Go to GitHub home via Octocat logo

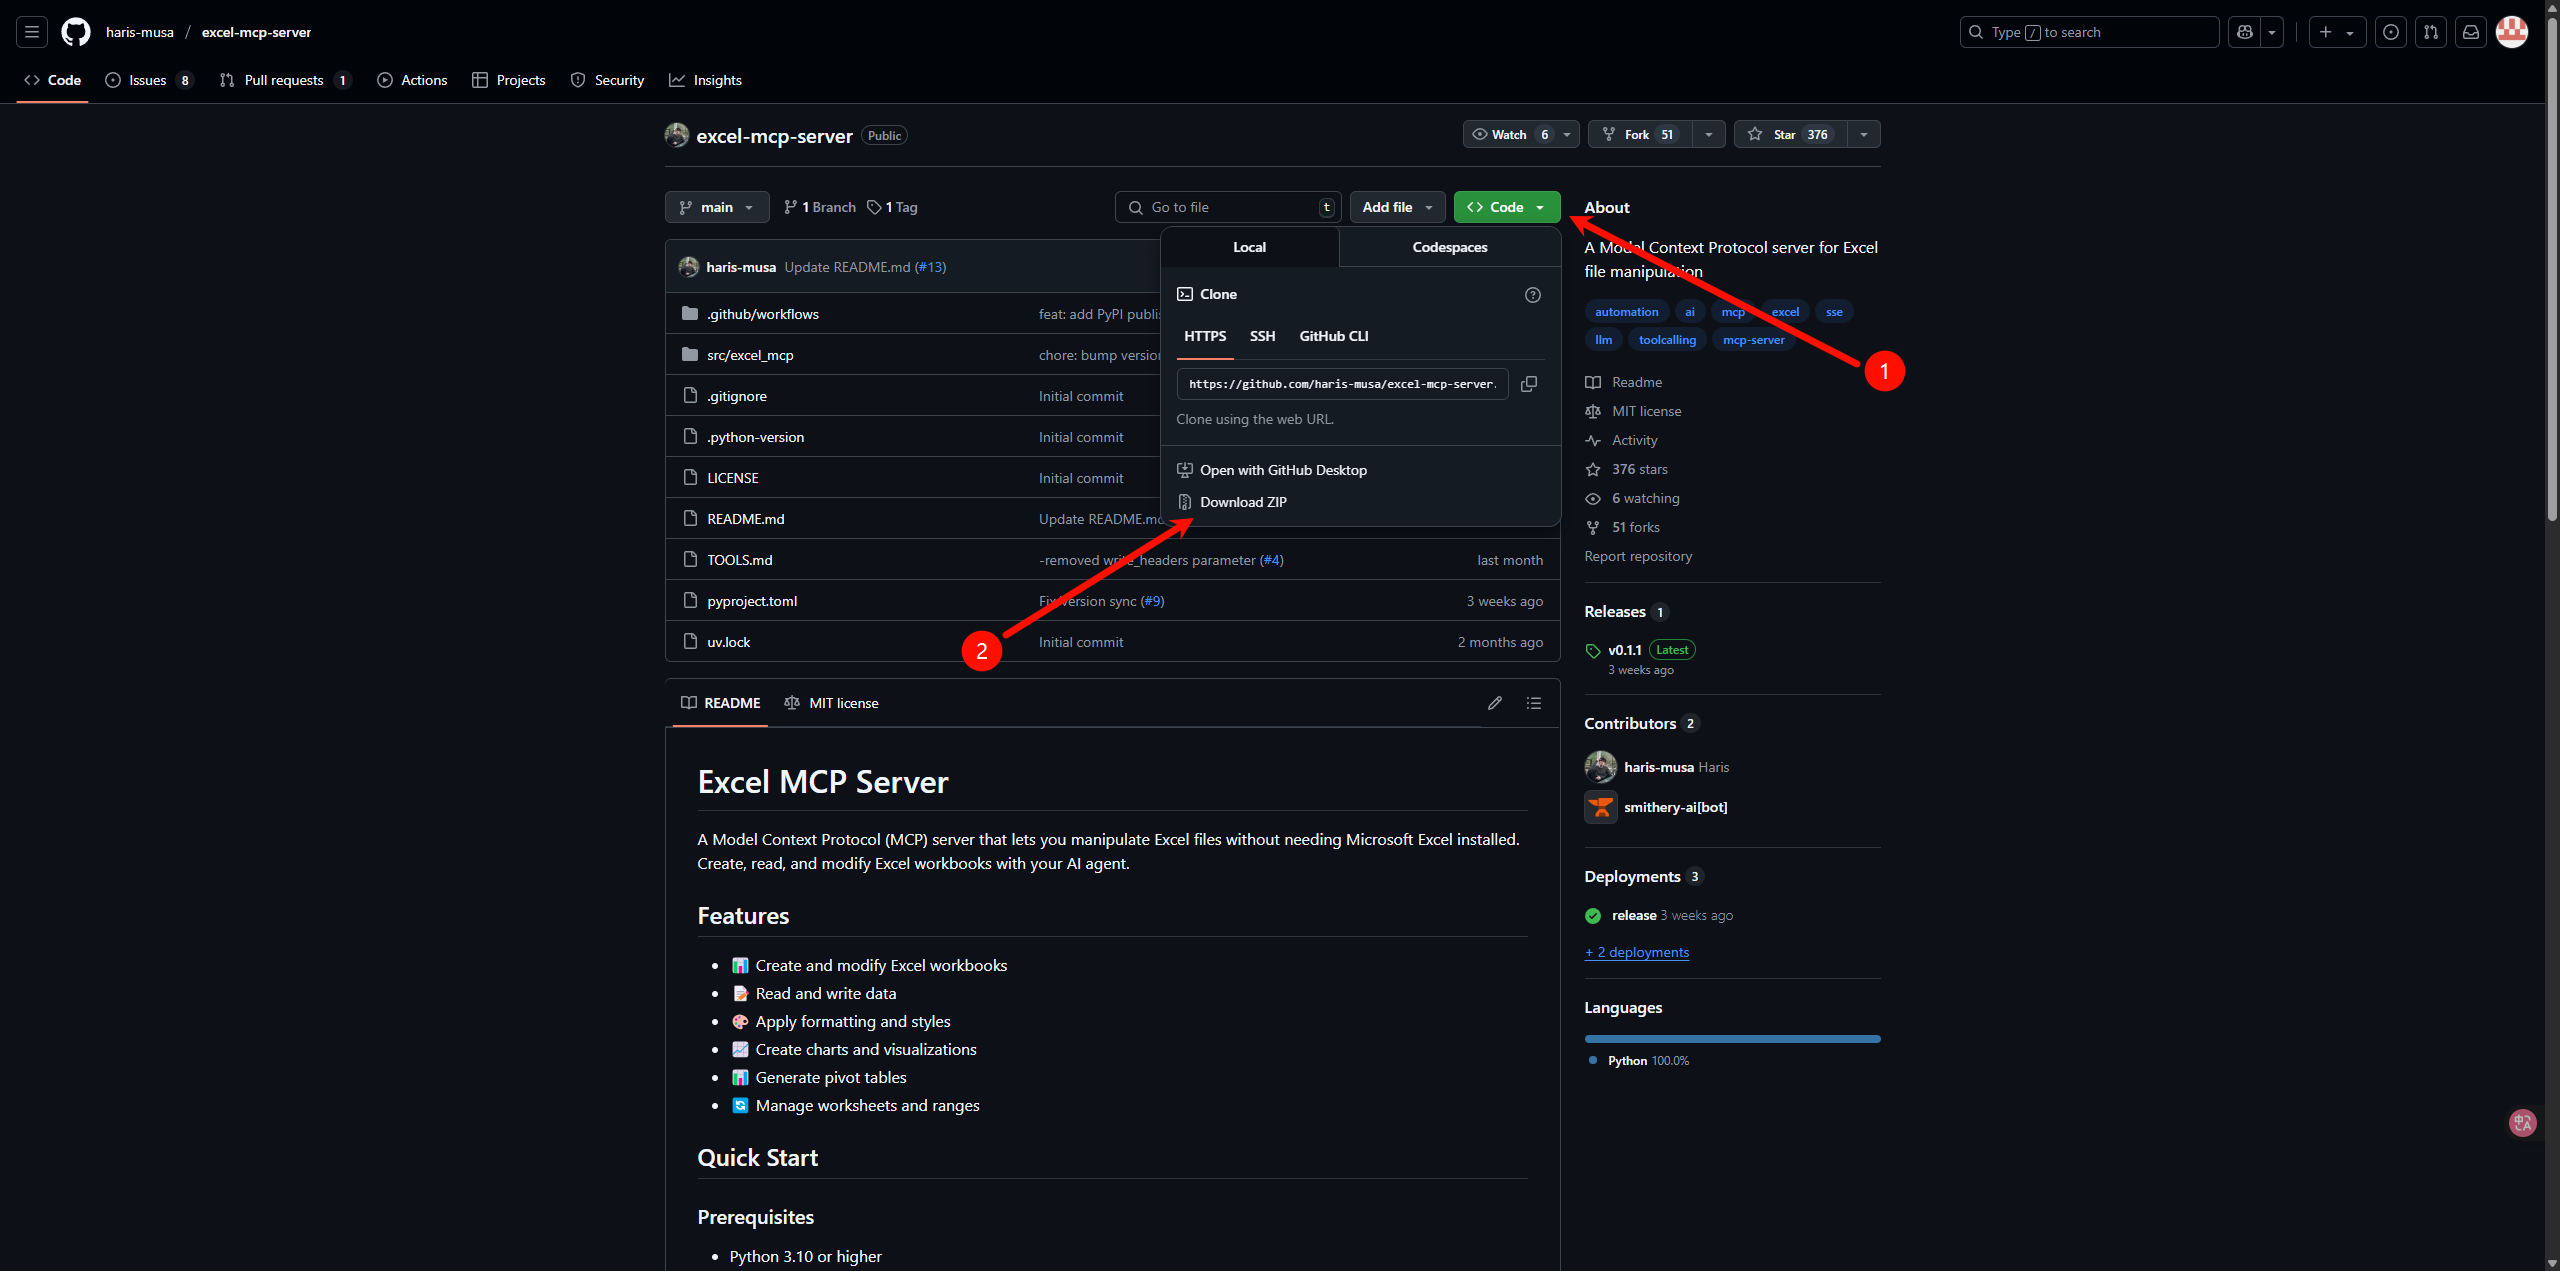[76, 32]
